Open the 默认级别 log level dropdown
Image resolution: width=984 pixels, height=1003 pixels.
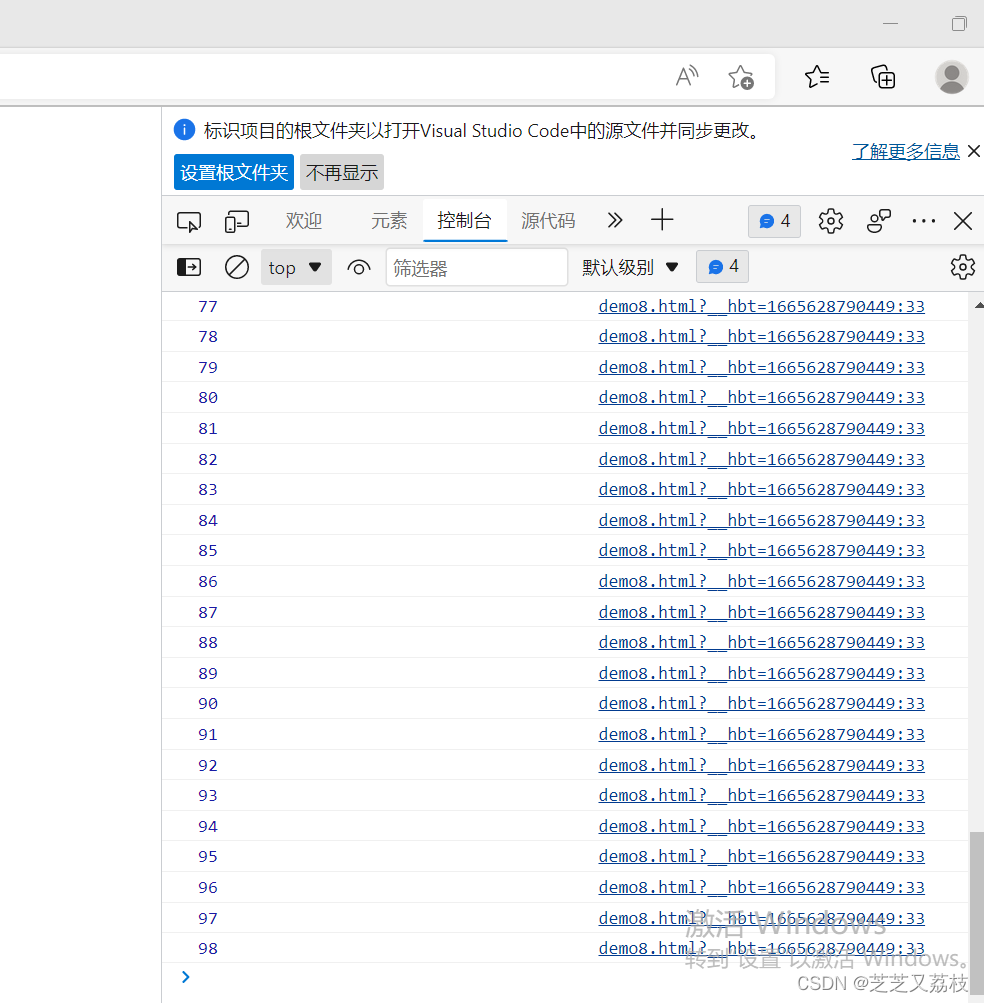[x=630, y=267]
